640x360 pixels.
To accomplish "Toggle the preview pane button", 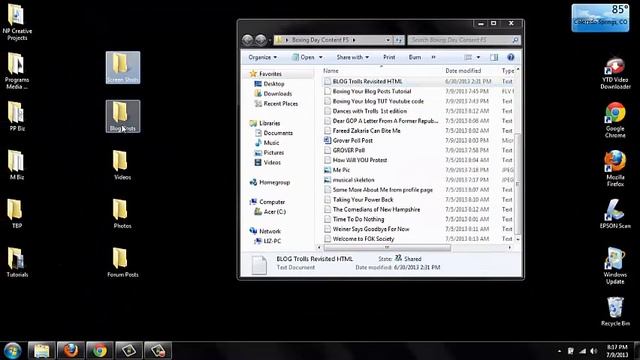I will point(494,58).
